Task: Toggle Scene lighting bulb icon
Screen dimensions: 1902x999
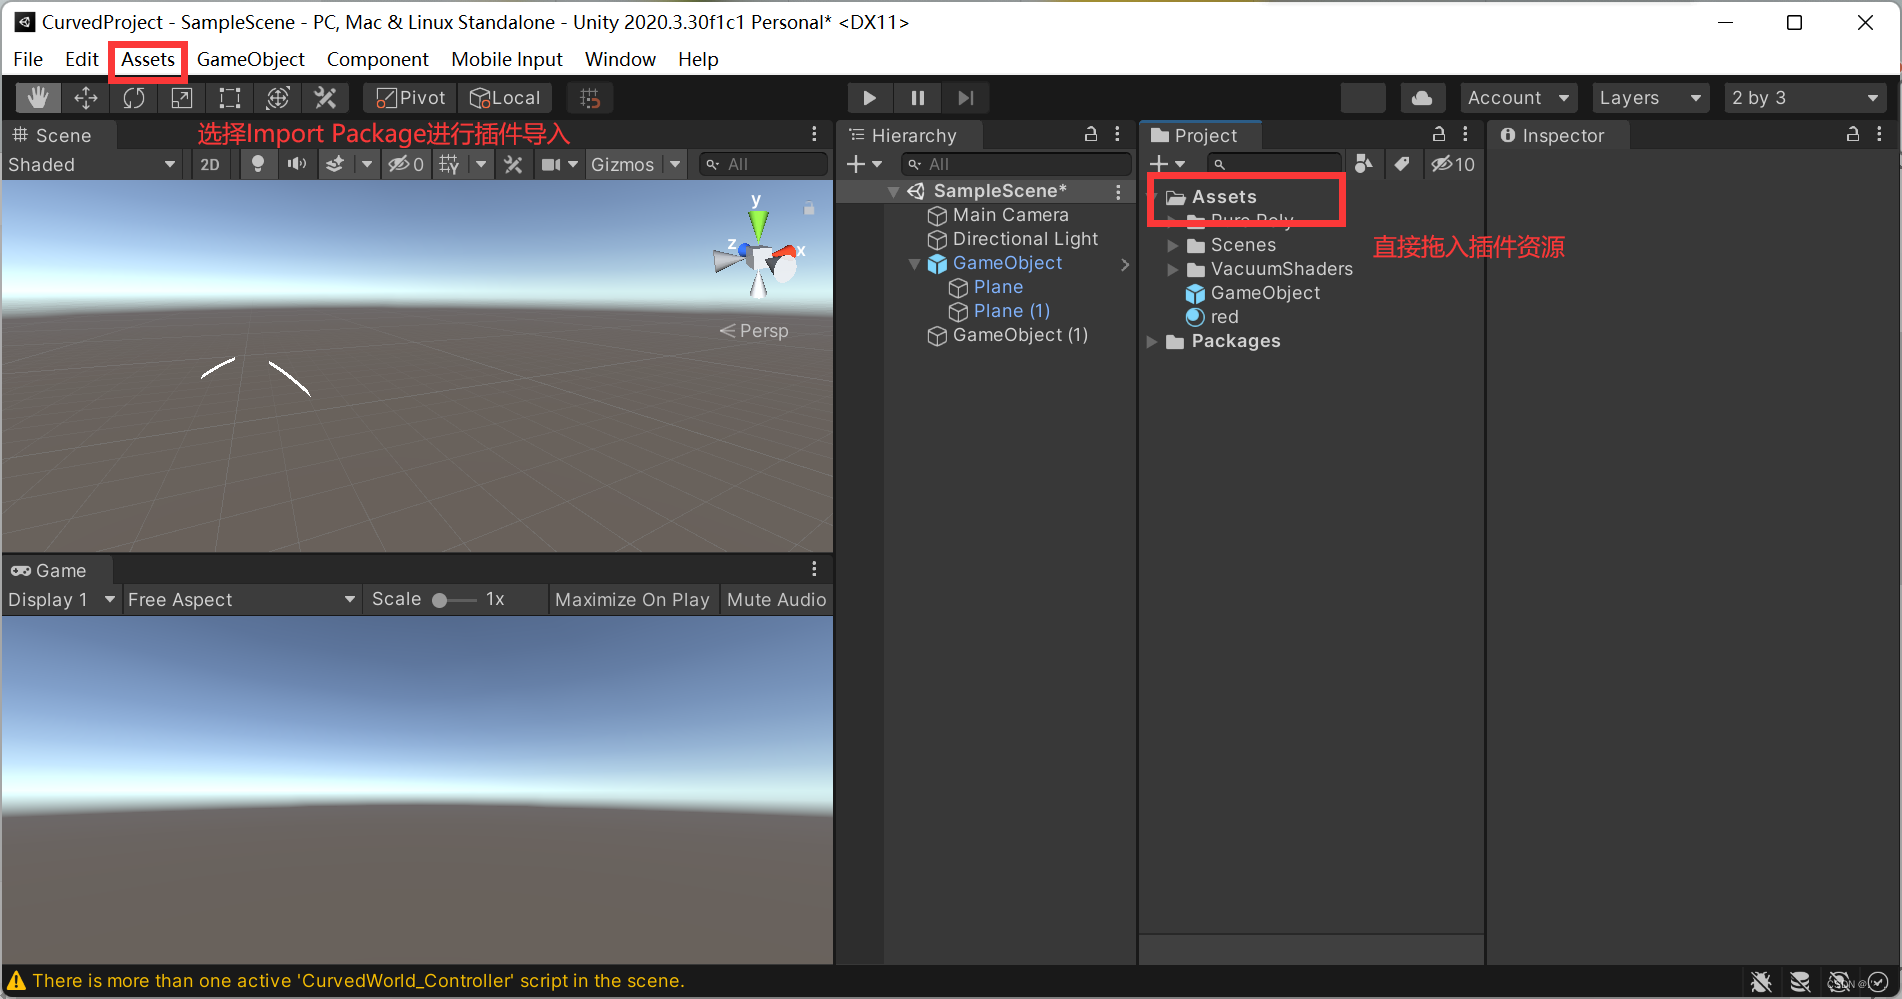Action: tap(258, 165)
